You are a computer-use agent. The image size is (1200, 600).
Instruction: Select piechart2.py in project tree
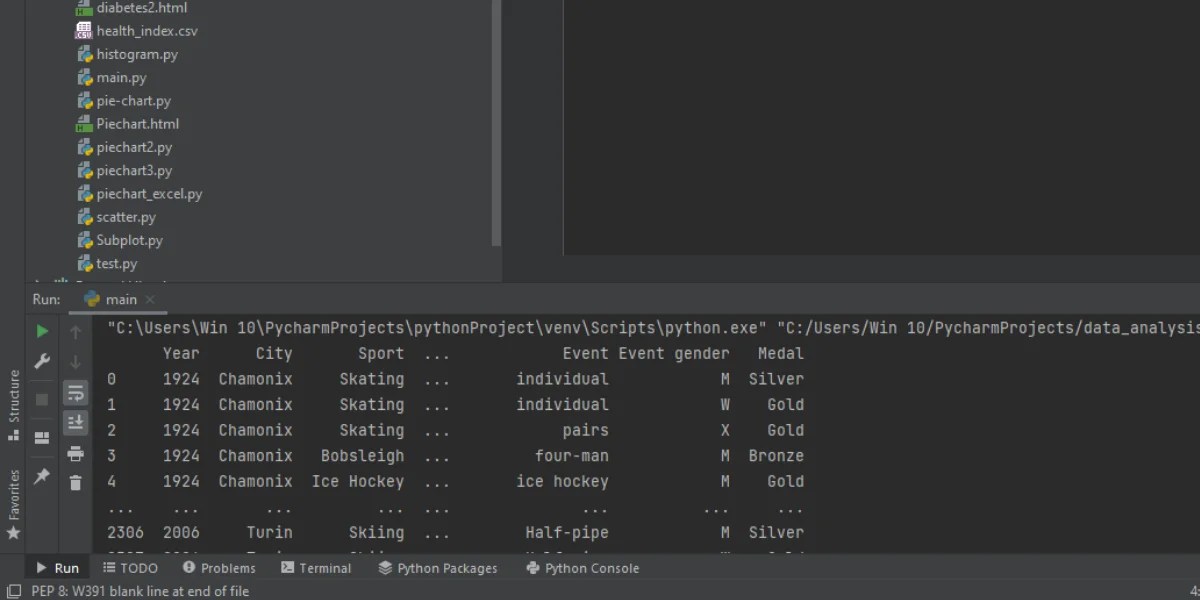pos(124,147)
